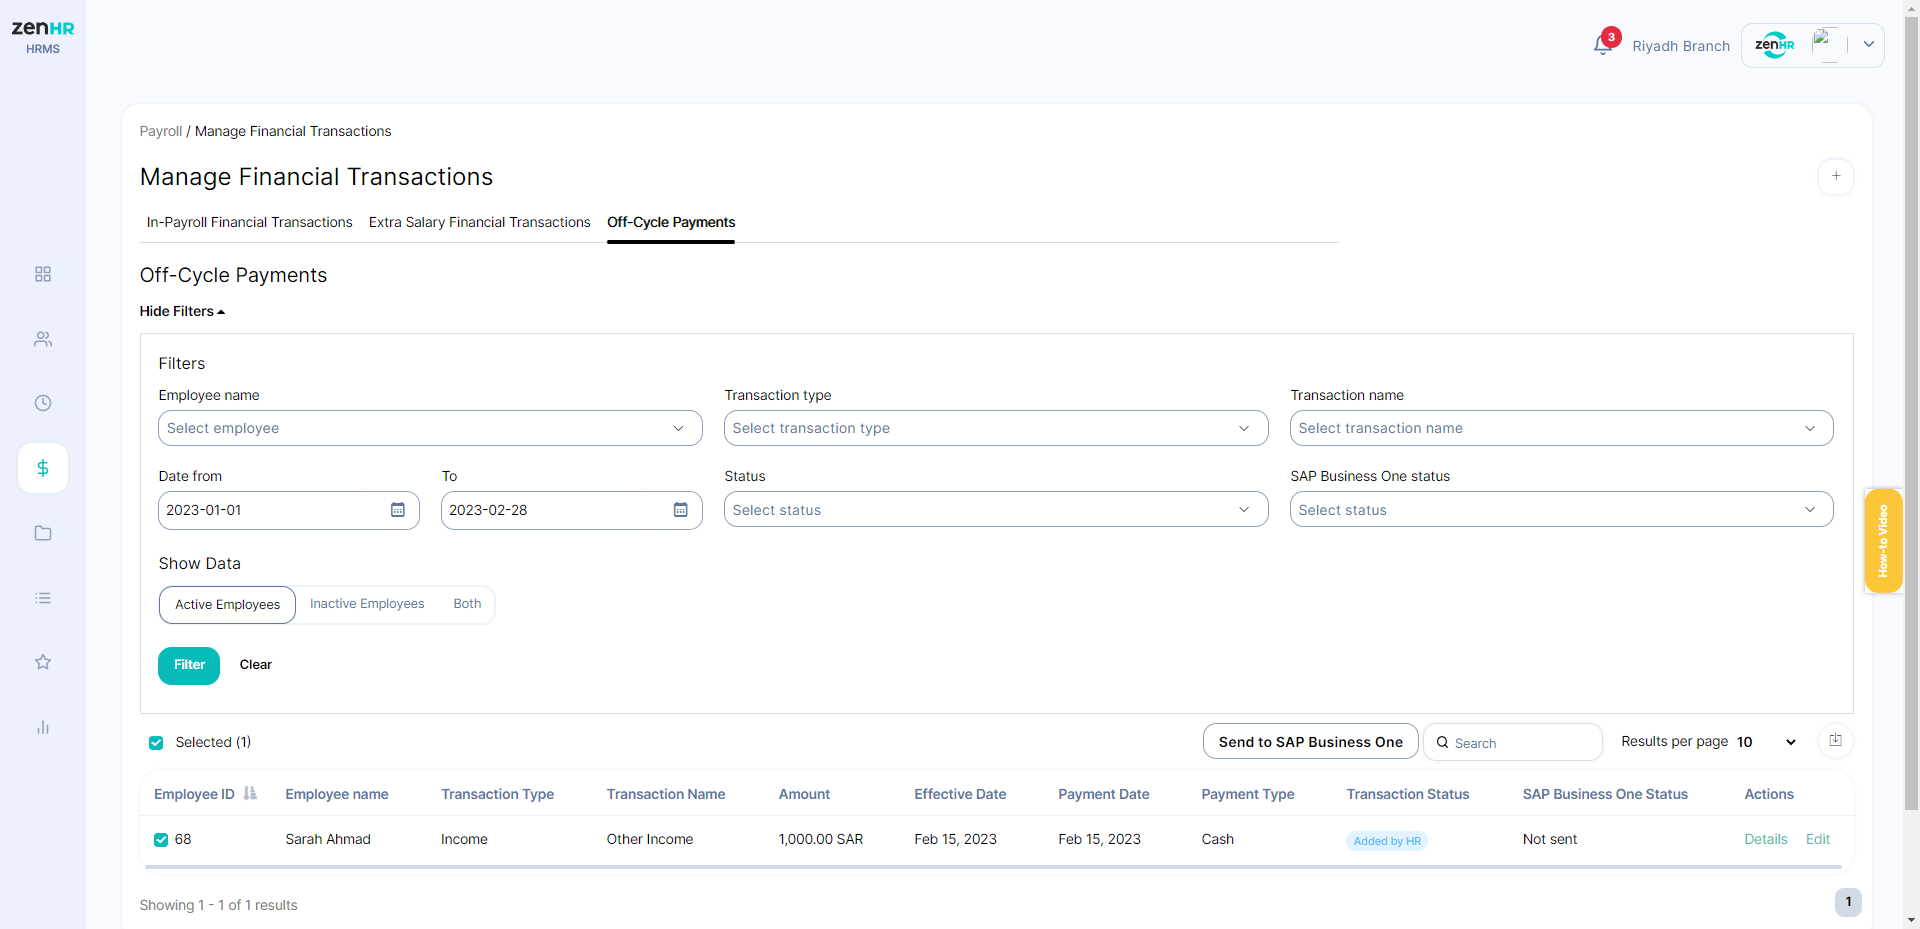Open the dashboard grid icon in sidebar
1920x929 pixels.
coord(43,274)
